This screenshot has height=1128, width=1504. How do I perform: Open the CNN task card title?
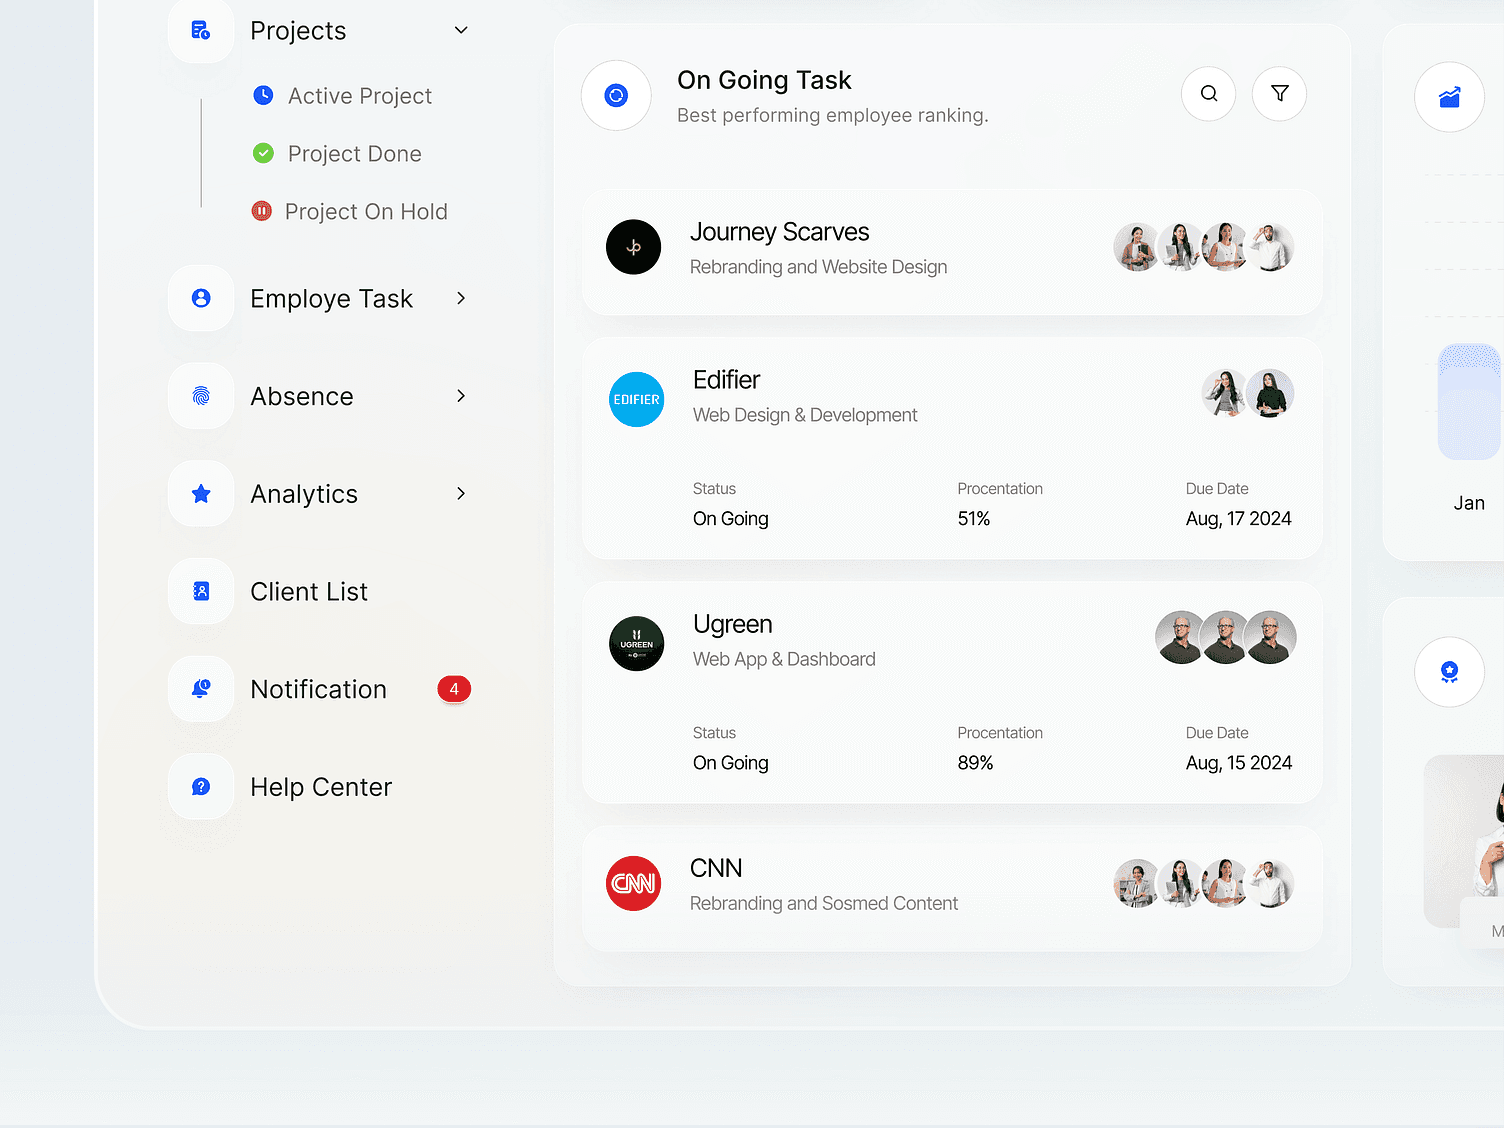(716, 868)
